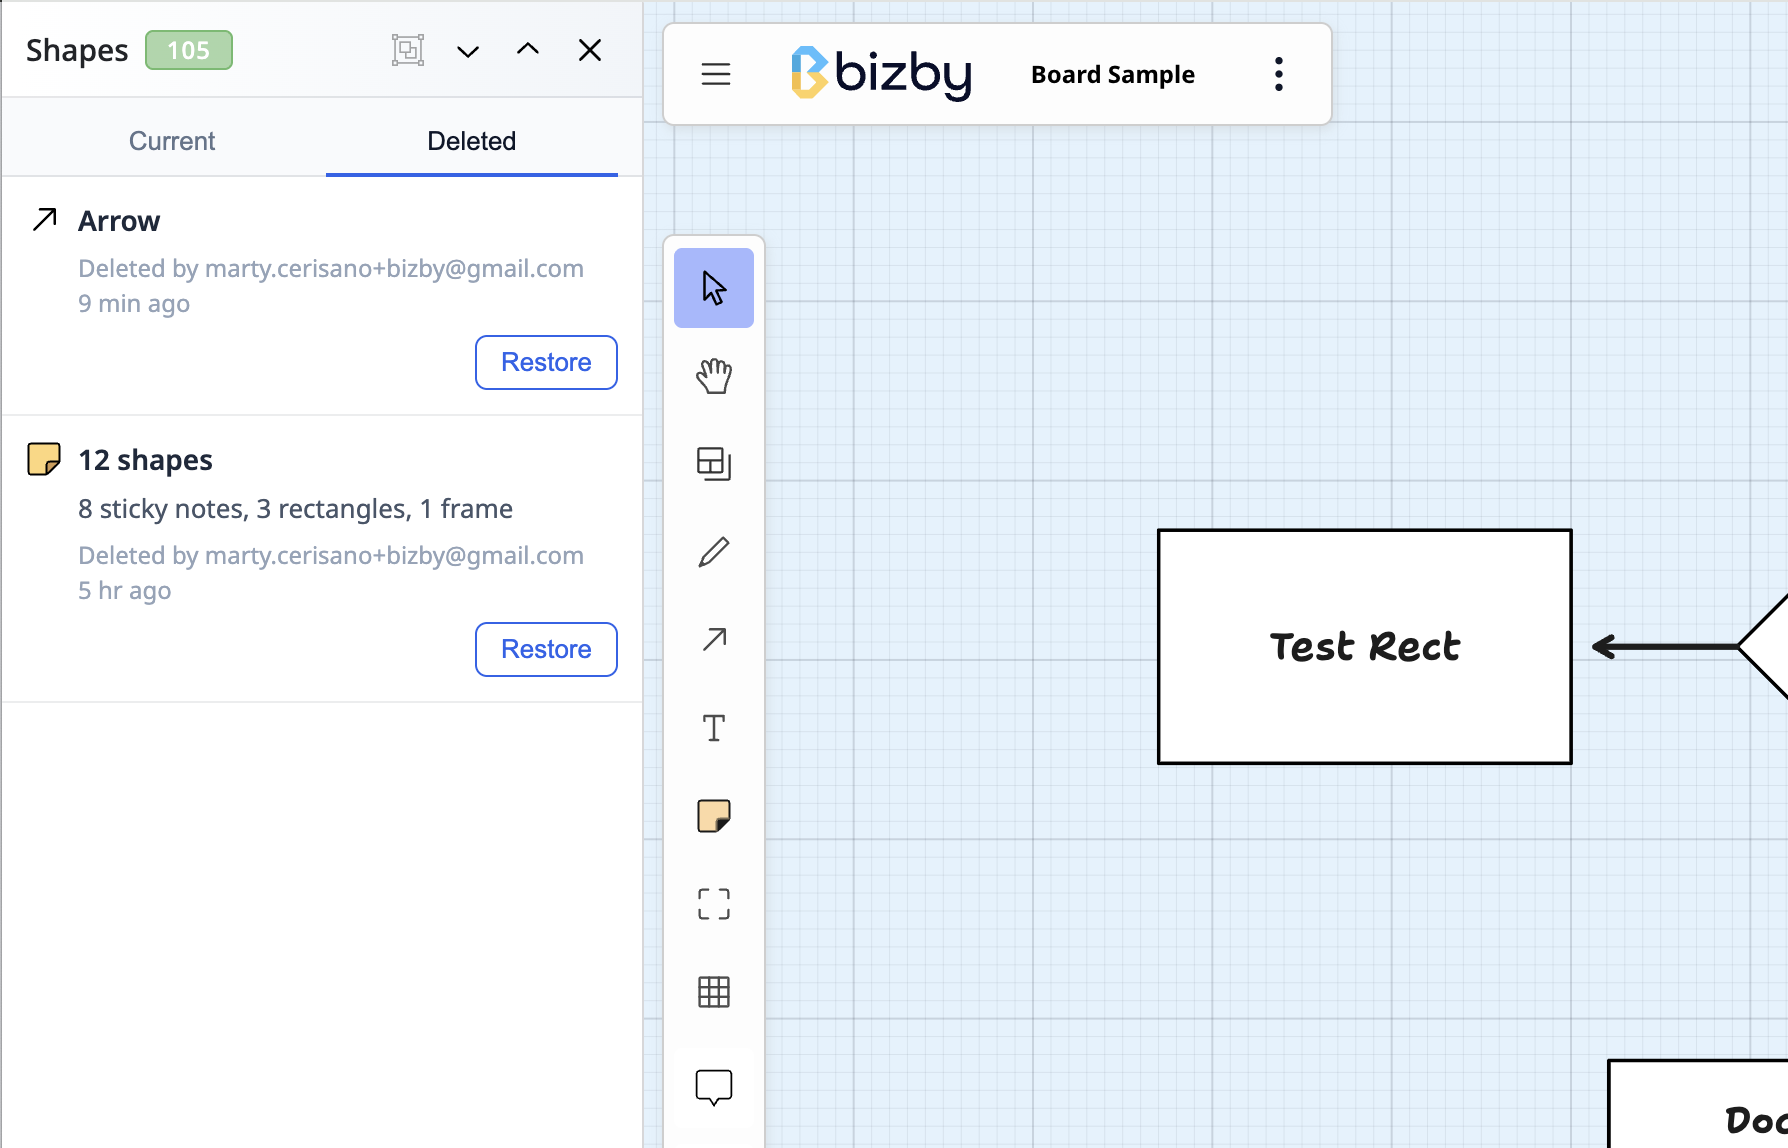1788x1148 pixels.
Task: Switch to the Deleted tab
Action: 472,141
